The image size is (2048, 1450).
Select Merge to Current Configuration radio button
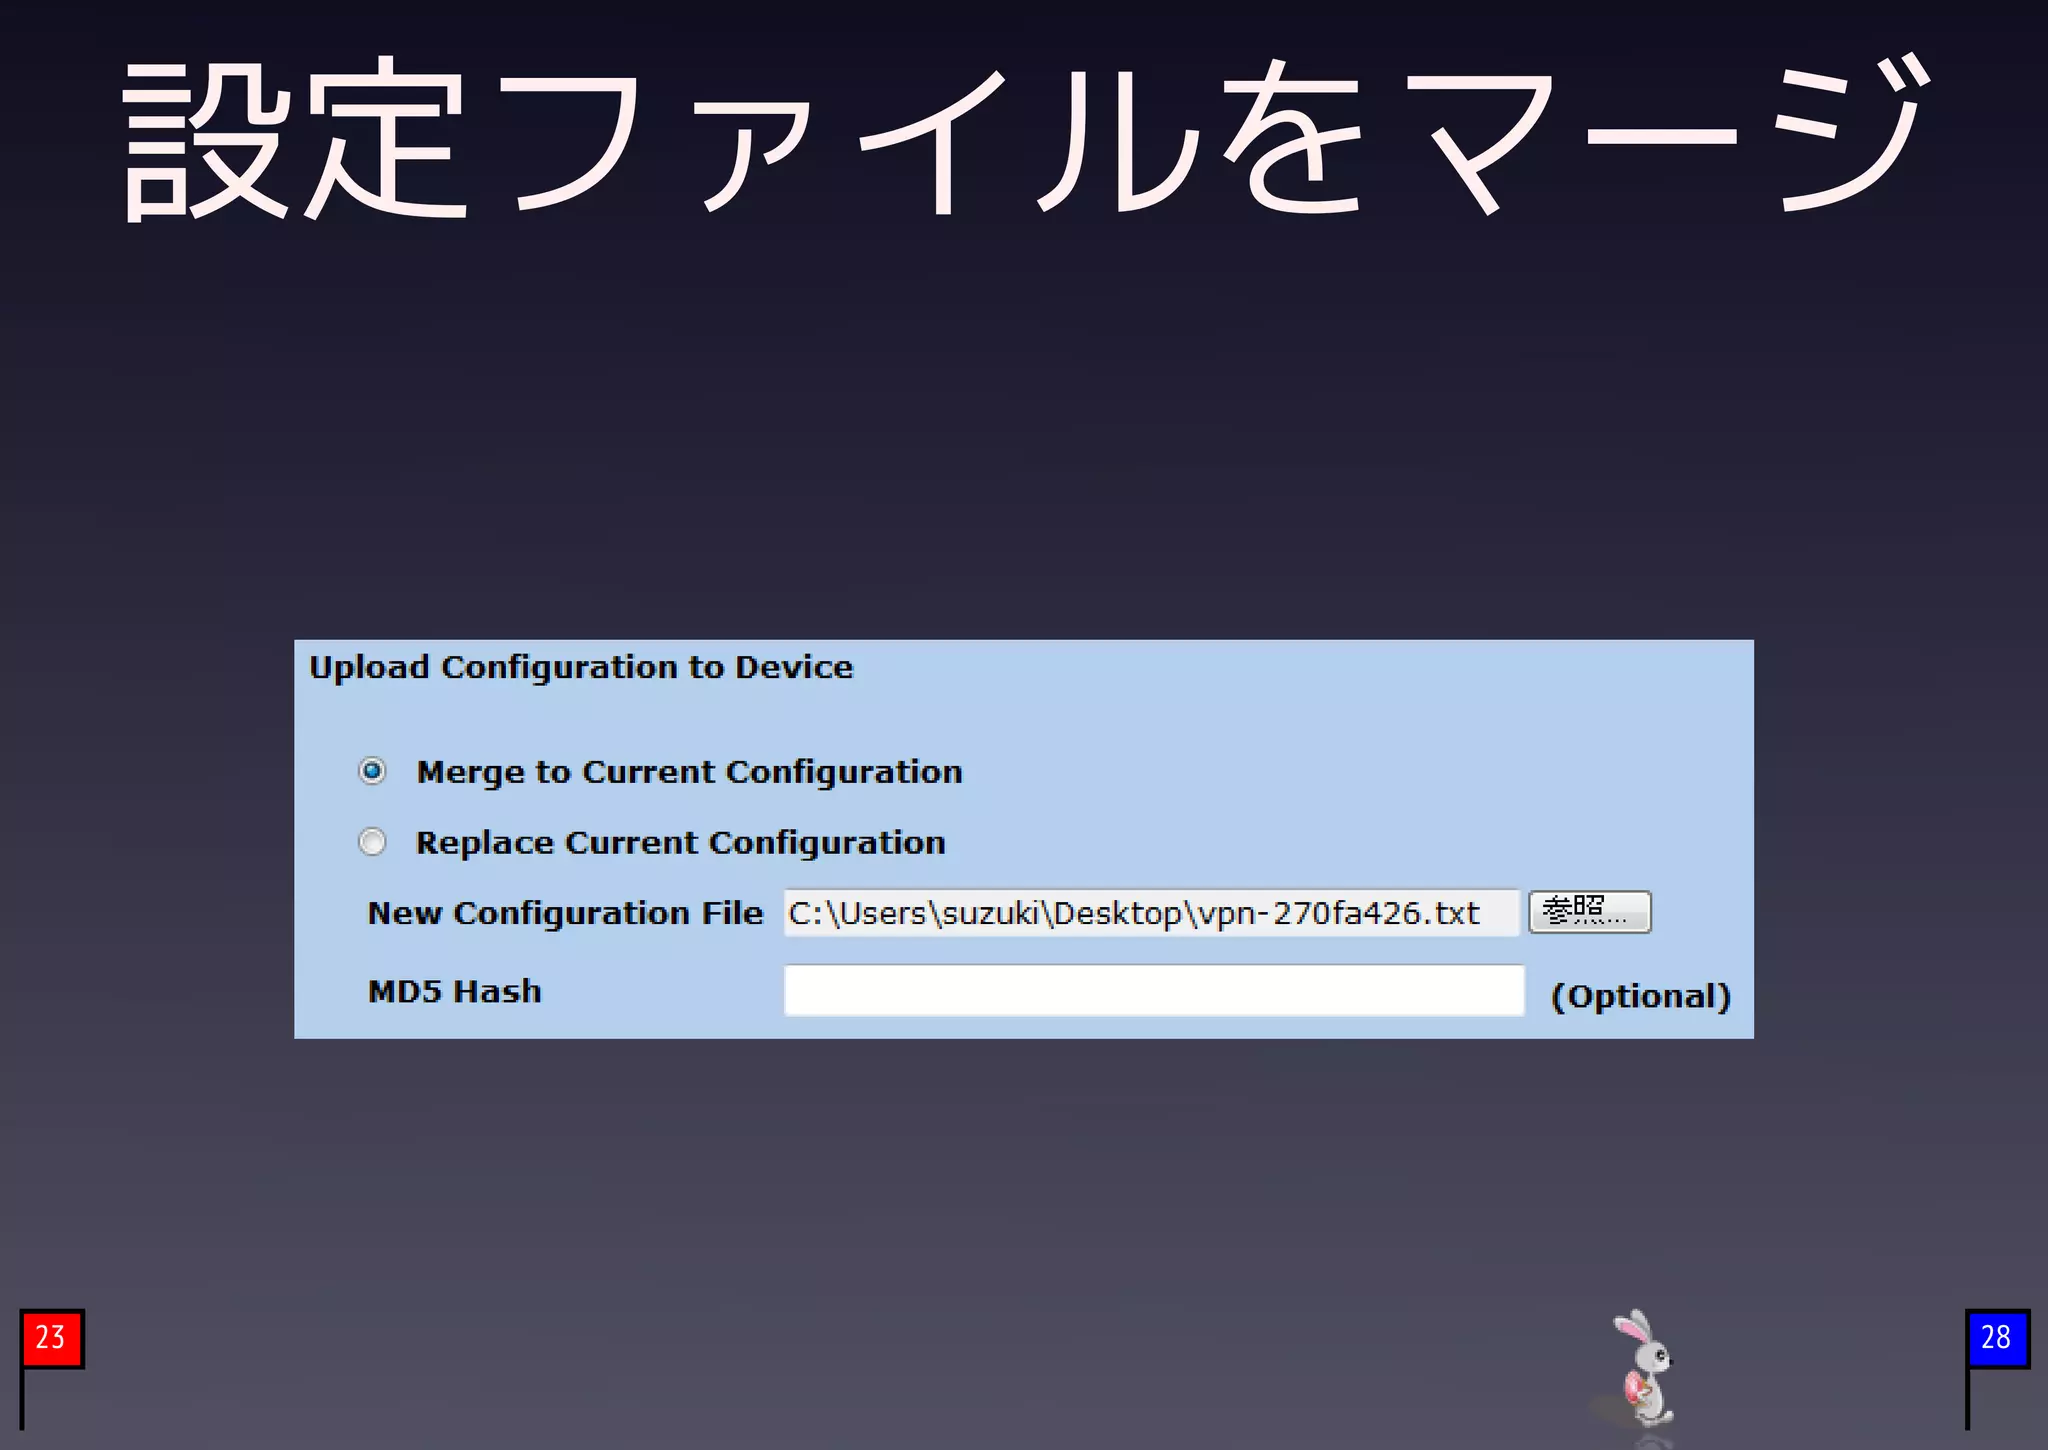click(x=372, y=771)
